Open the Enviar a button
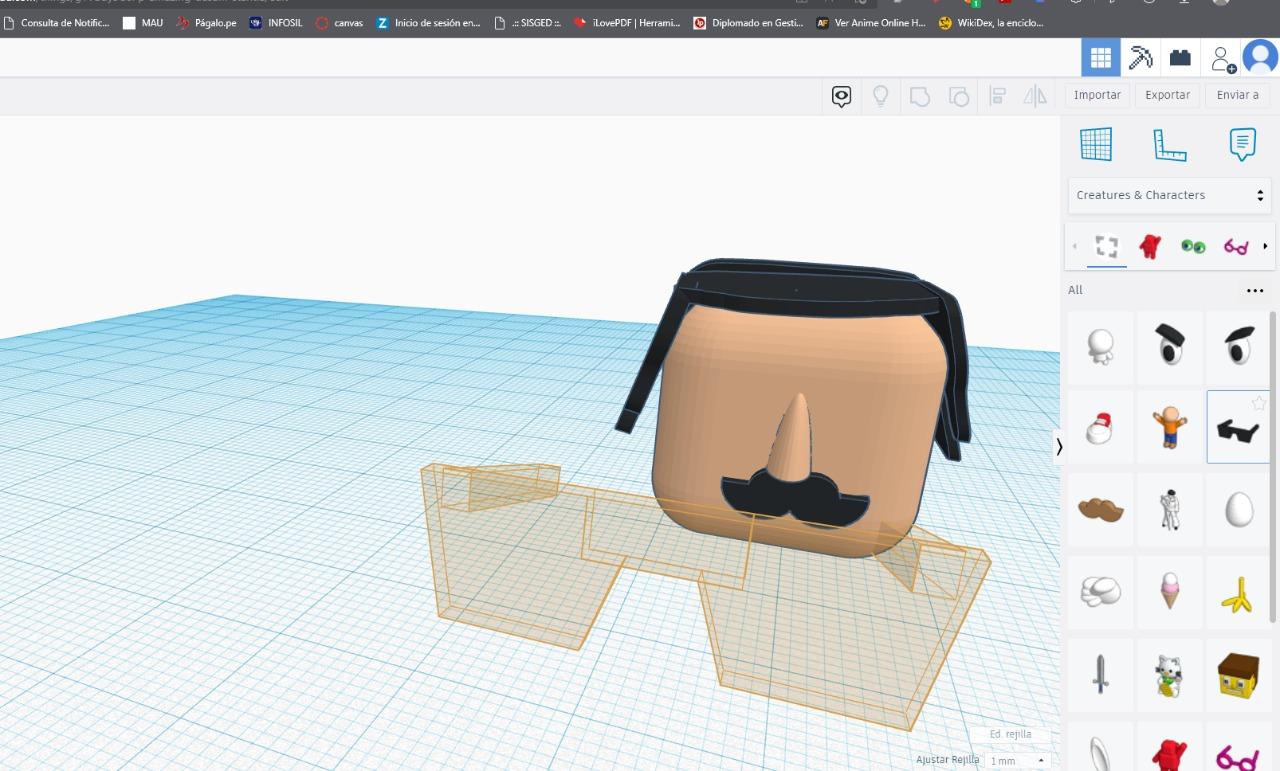1280x771 pixels. click(x=1237, y=95)
